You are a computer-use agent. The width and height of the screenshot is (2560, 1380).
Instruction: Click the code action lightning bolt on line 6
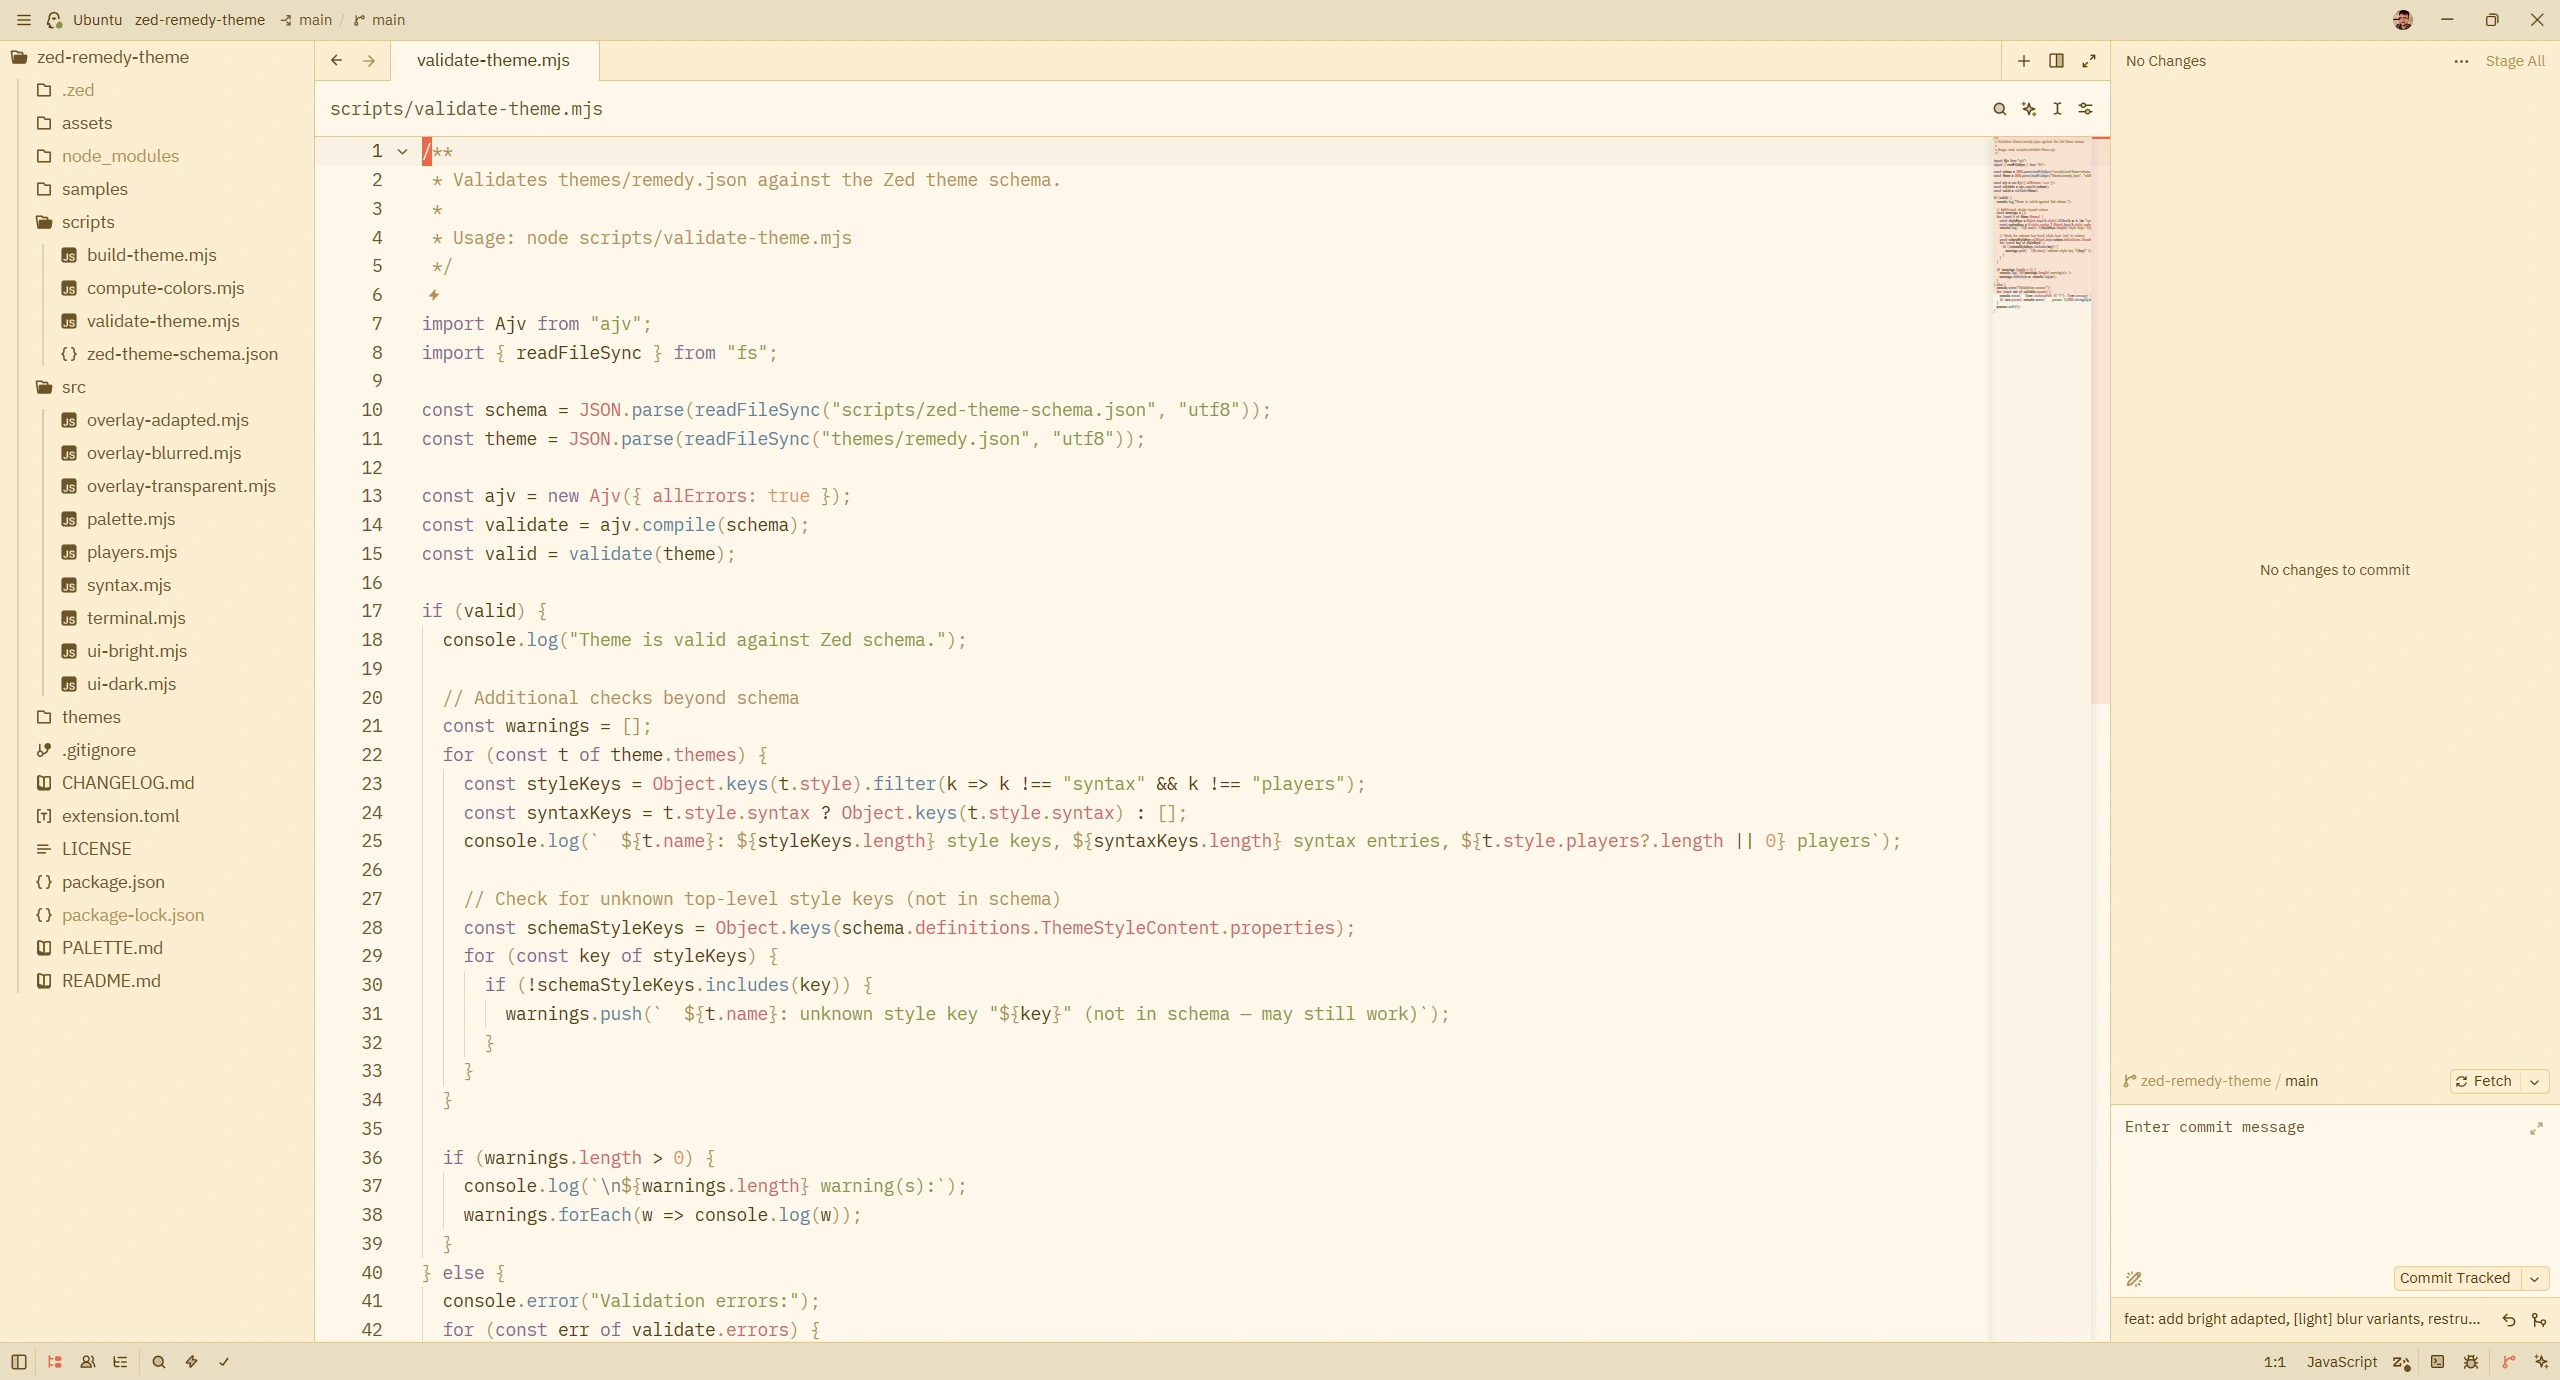(434, 295)
